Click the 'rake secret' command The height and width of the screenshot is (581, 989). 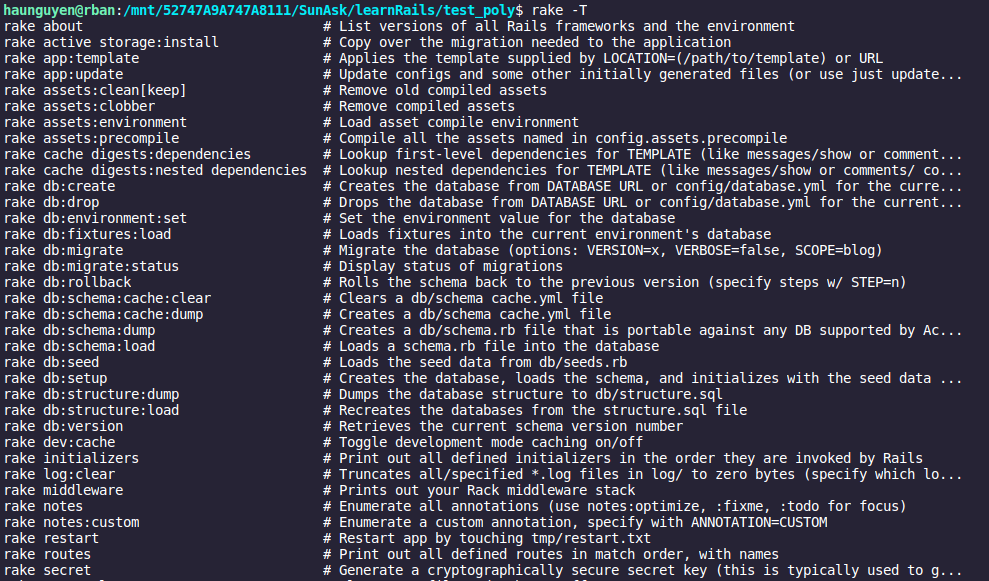47,570
